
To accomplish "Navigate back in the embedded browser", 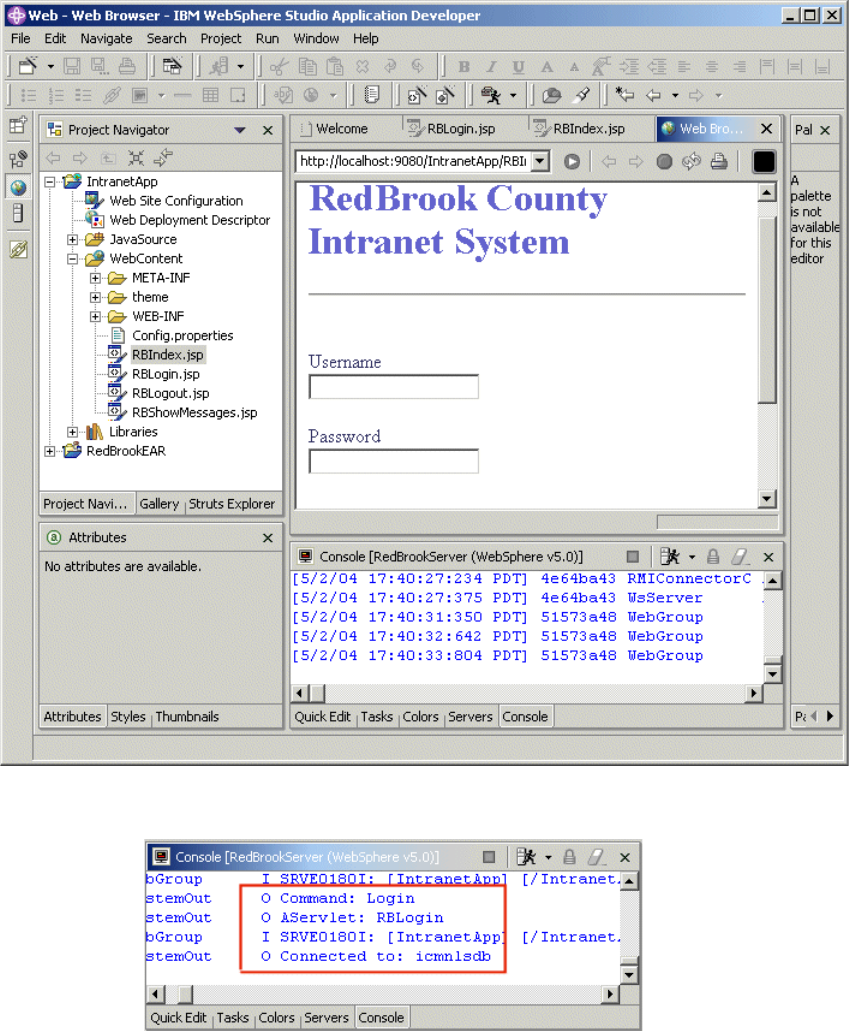I will 607,161.
